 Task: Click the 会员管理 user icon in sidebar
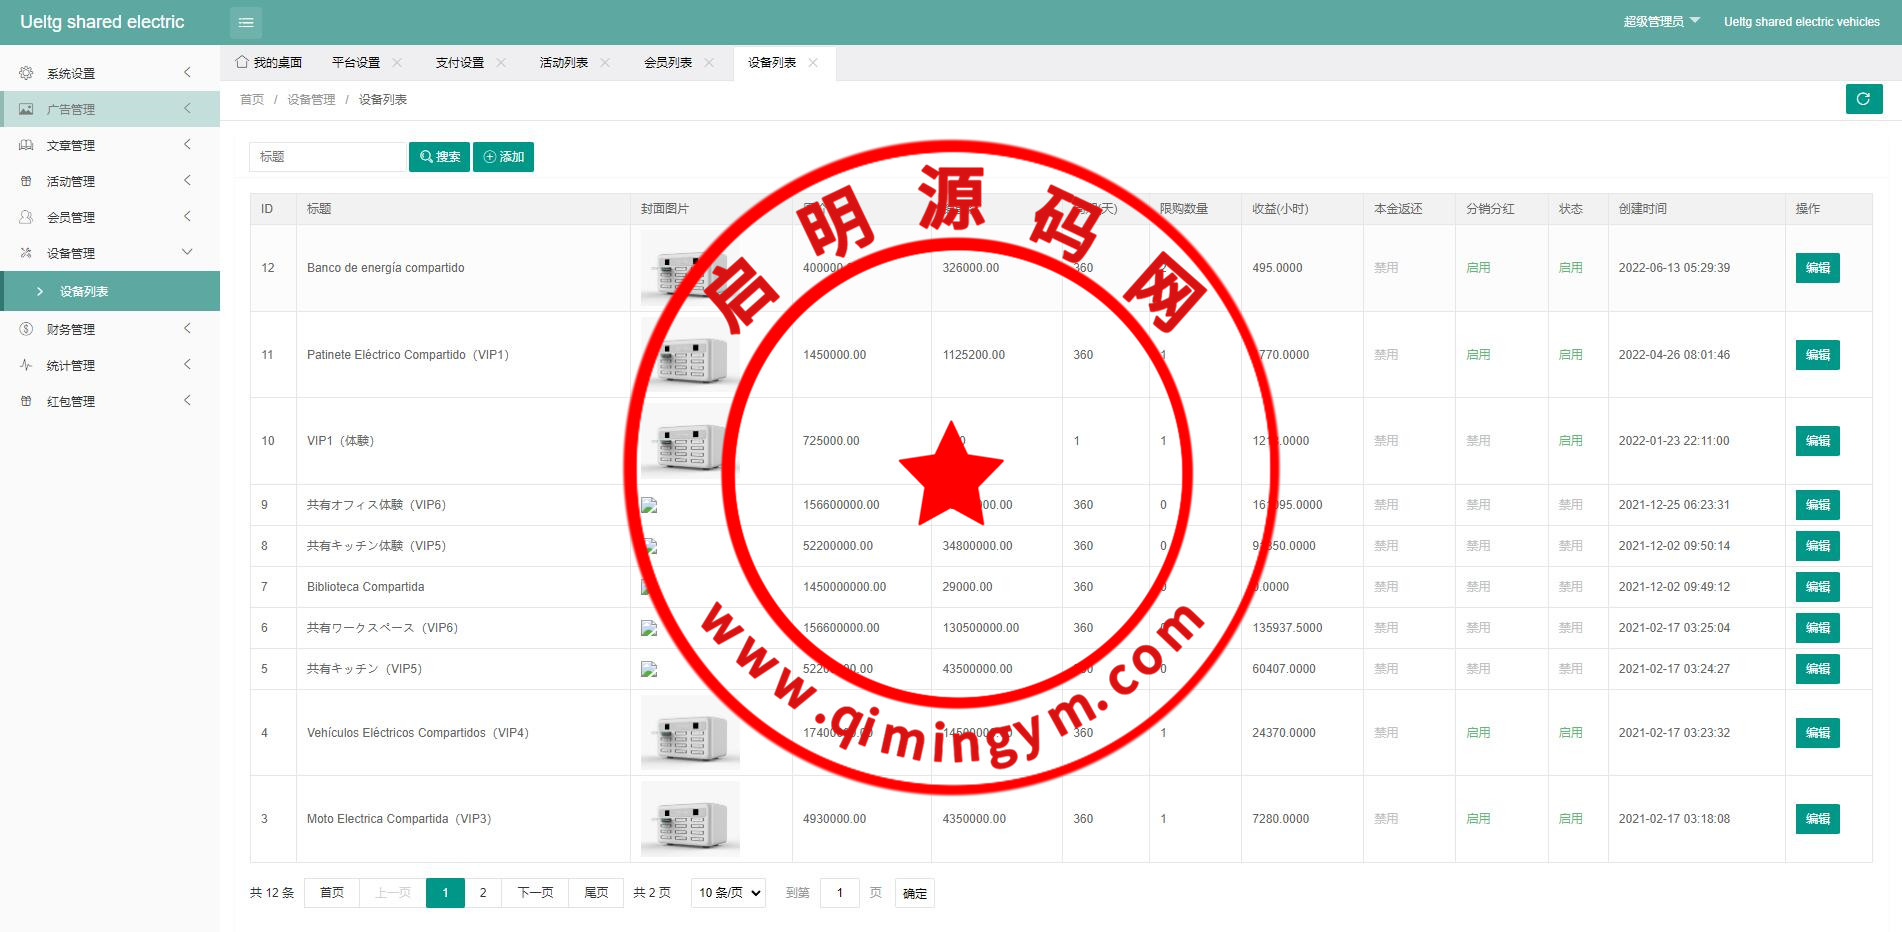click(26, 217)
